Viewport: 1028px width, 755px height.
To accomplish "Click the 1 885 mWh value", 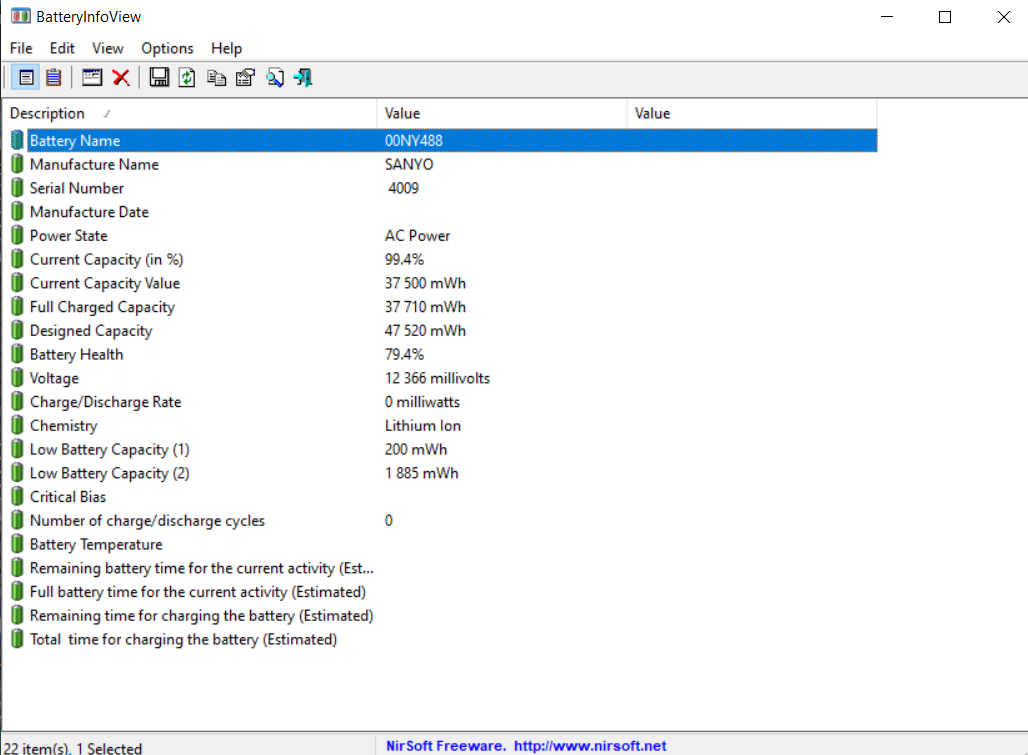I will point(422,473).
